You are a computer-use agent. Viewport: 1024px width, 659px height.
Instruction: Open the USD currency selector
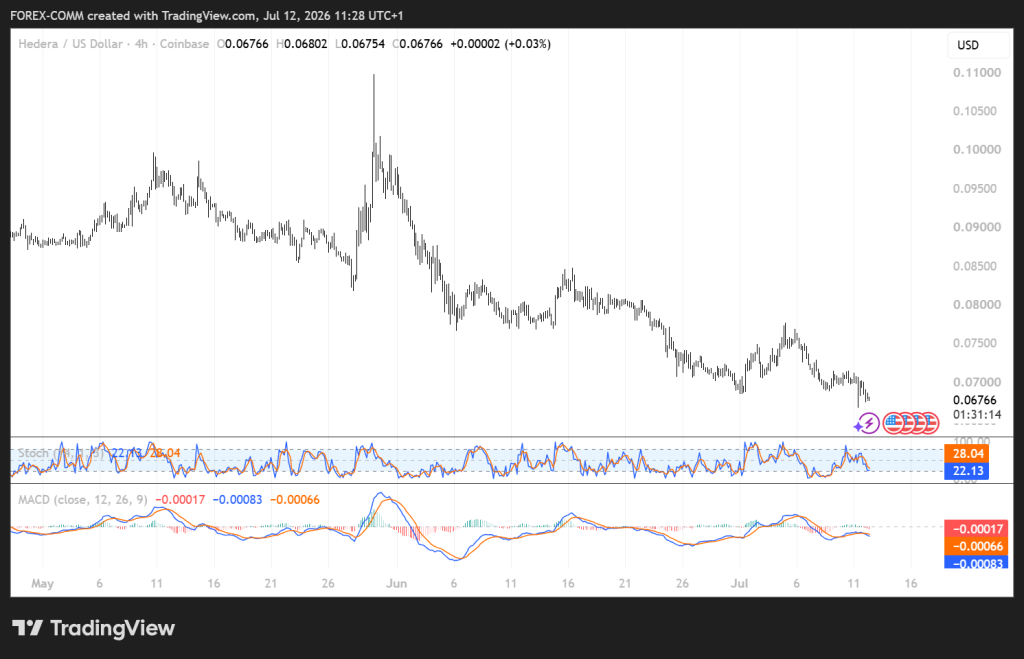tap(978, 45)
